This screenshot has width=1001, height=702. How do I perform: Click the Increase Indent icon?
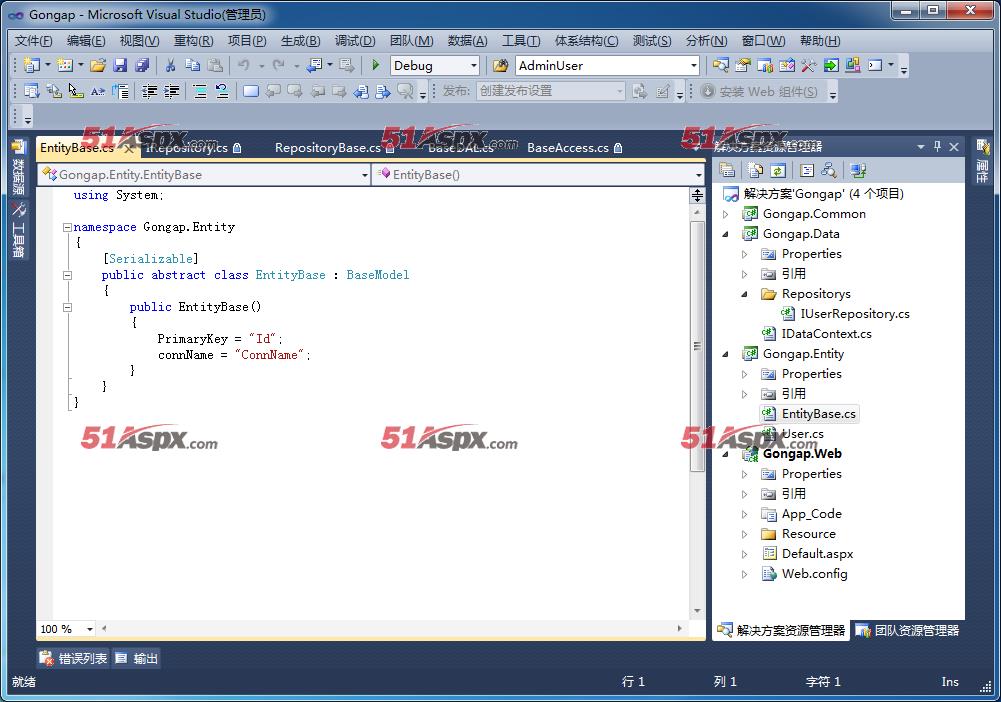click(x=171, y=91)
